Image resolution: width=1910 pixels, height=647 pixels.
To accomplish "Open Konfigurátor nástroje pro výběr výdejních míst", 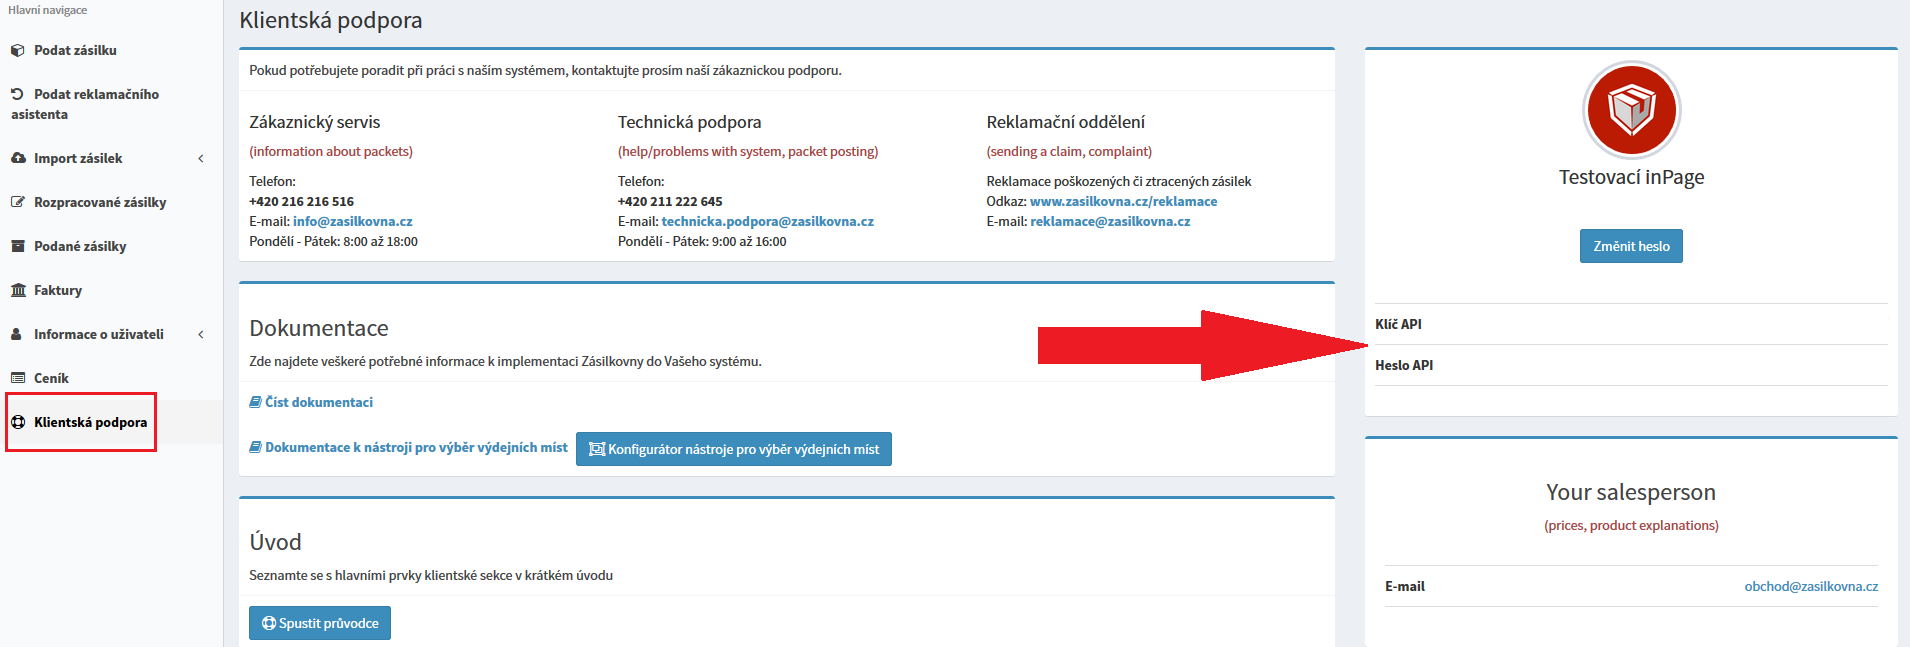I will point(733,449).
